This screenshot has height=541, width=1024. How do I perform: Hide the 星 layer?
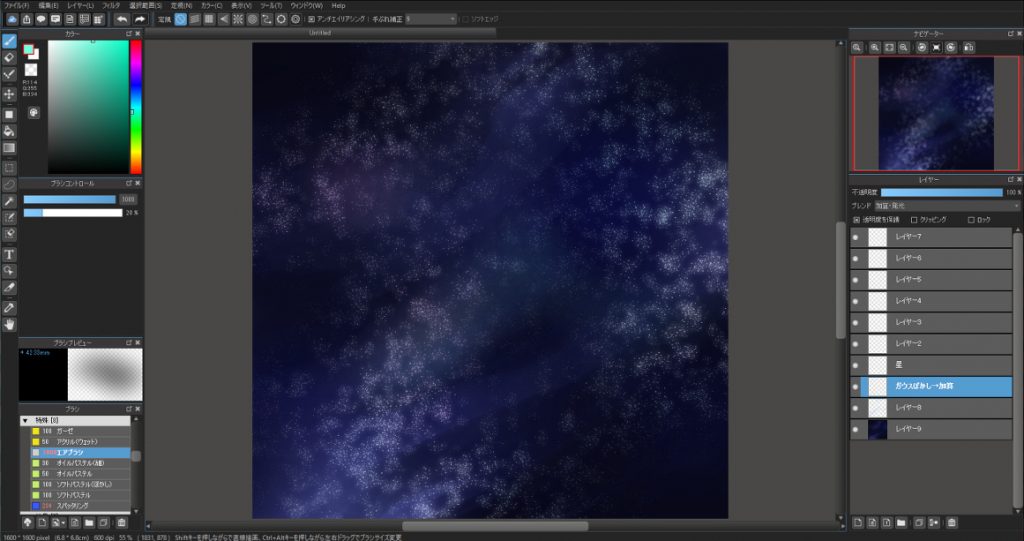click(x=856, y=365)
